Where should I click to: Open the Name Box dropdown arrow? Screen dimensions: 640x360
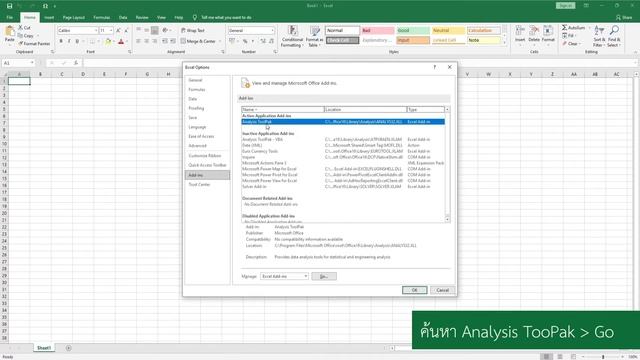tap(32, 63)
